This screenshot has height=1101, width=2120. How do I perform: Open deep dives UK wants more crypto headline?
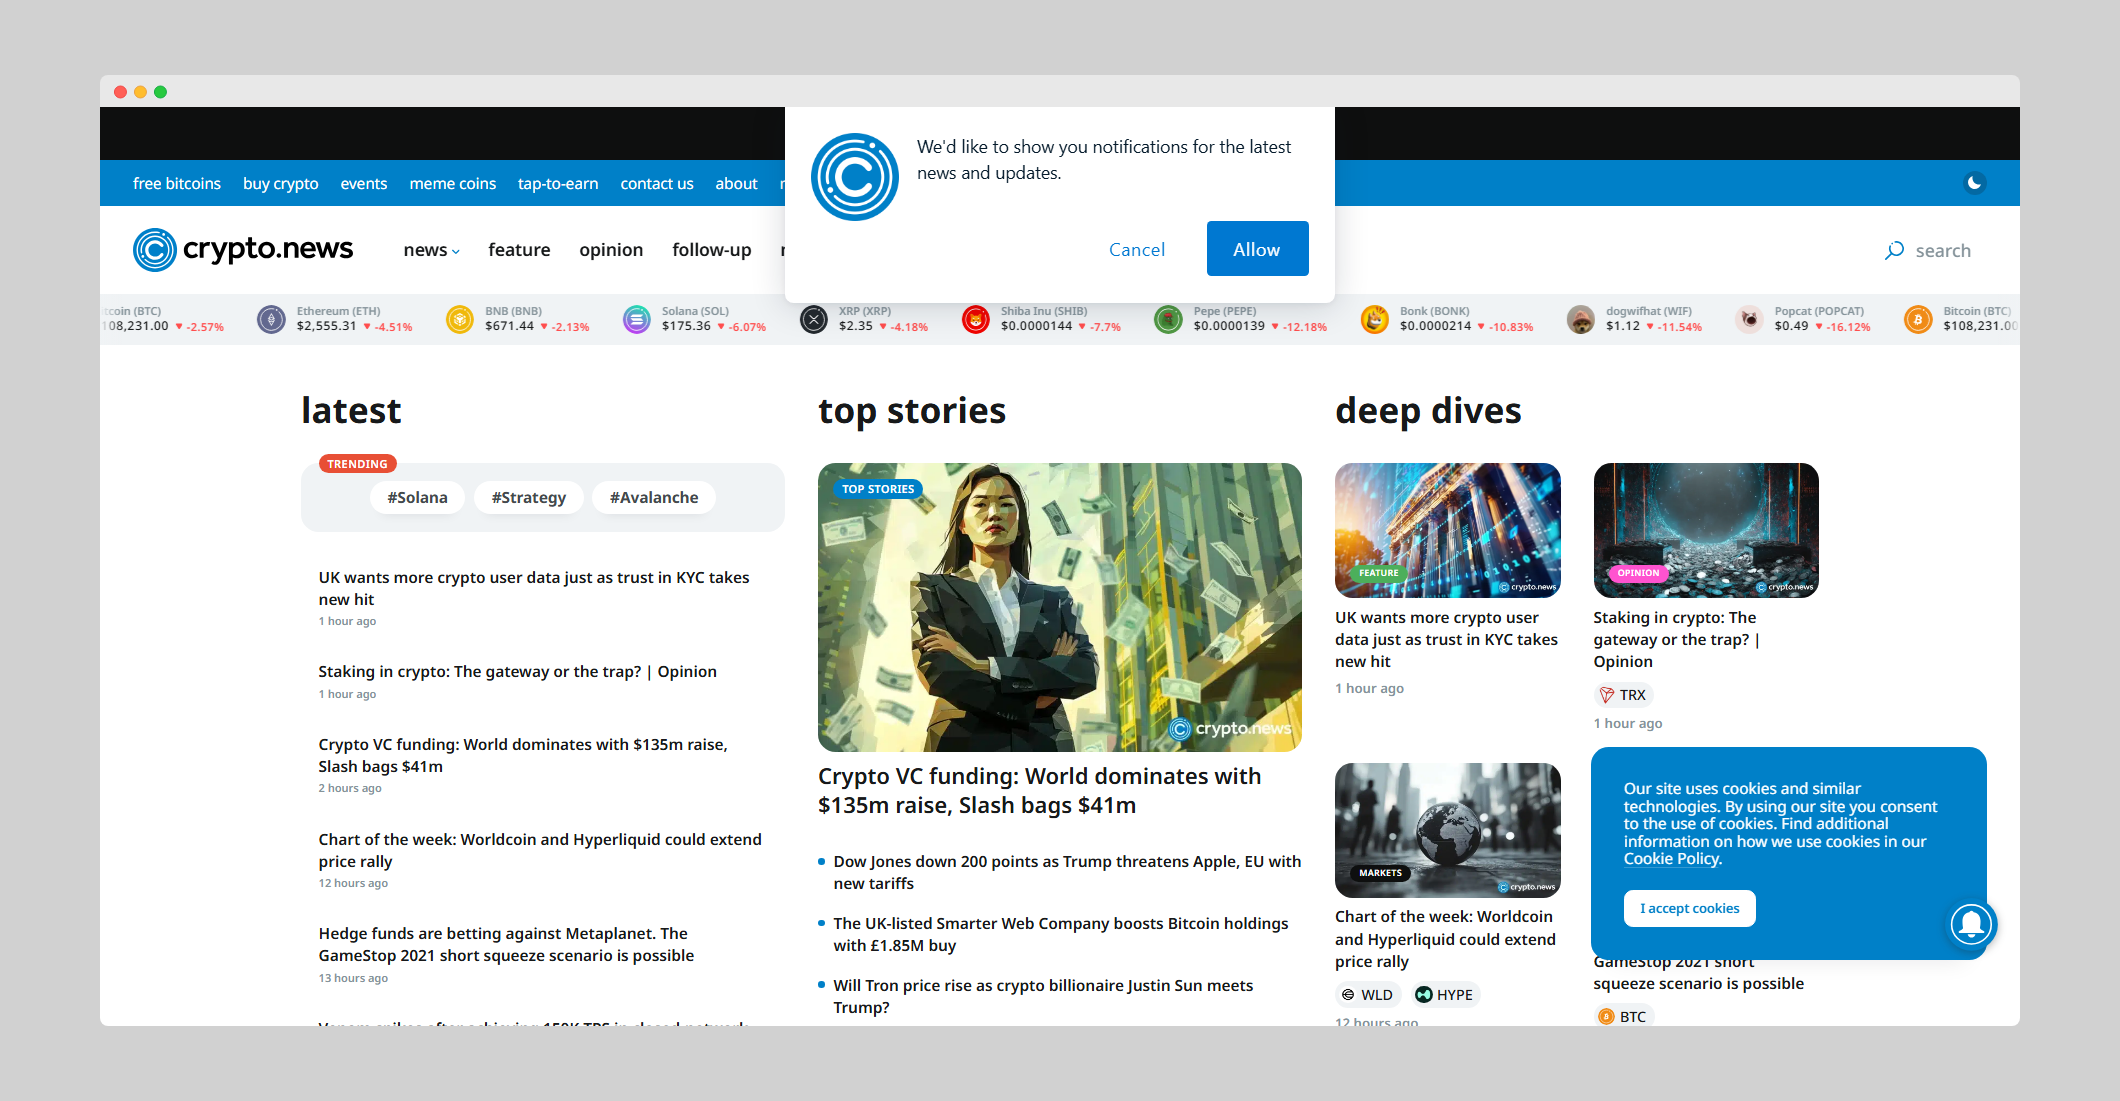pyautogui.click(x=1446, y=640)
